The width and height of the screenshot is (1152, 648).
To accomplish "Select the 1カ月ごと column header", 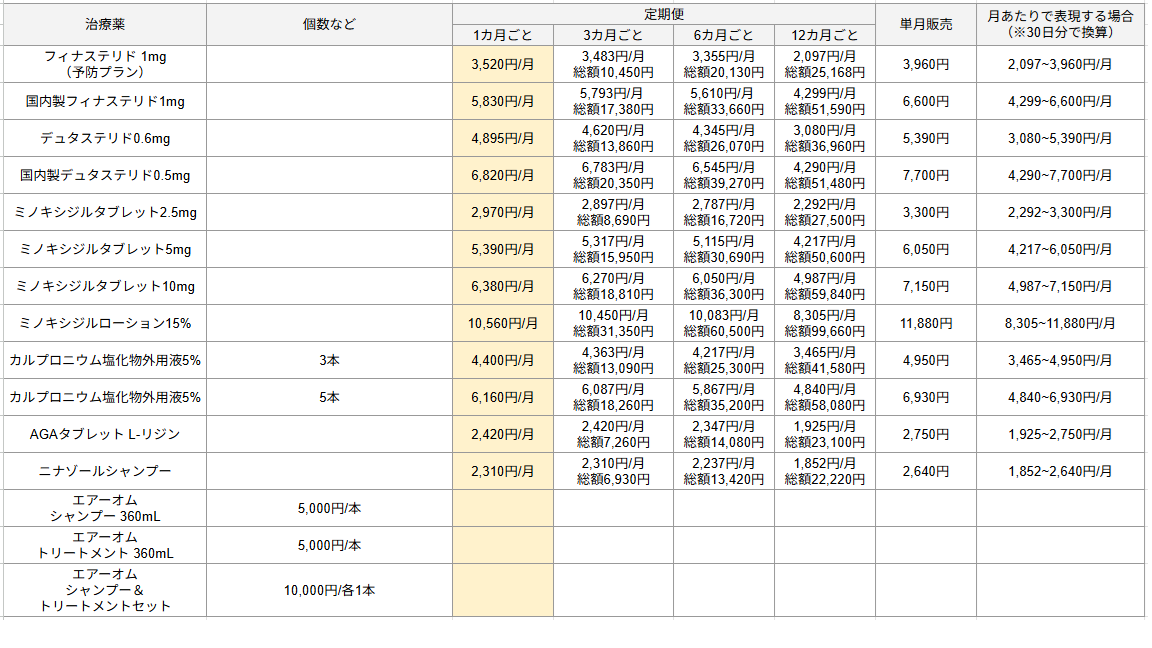I will pyautogui.click(x=503, y=35).
